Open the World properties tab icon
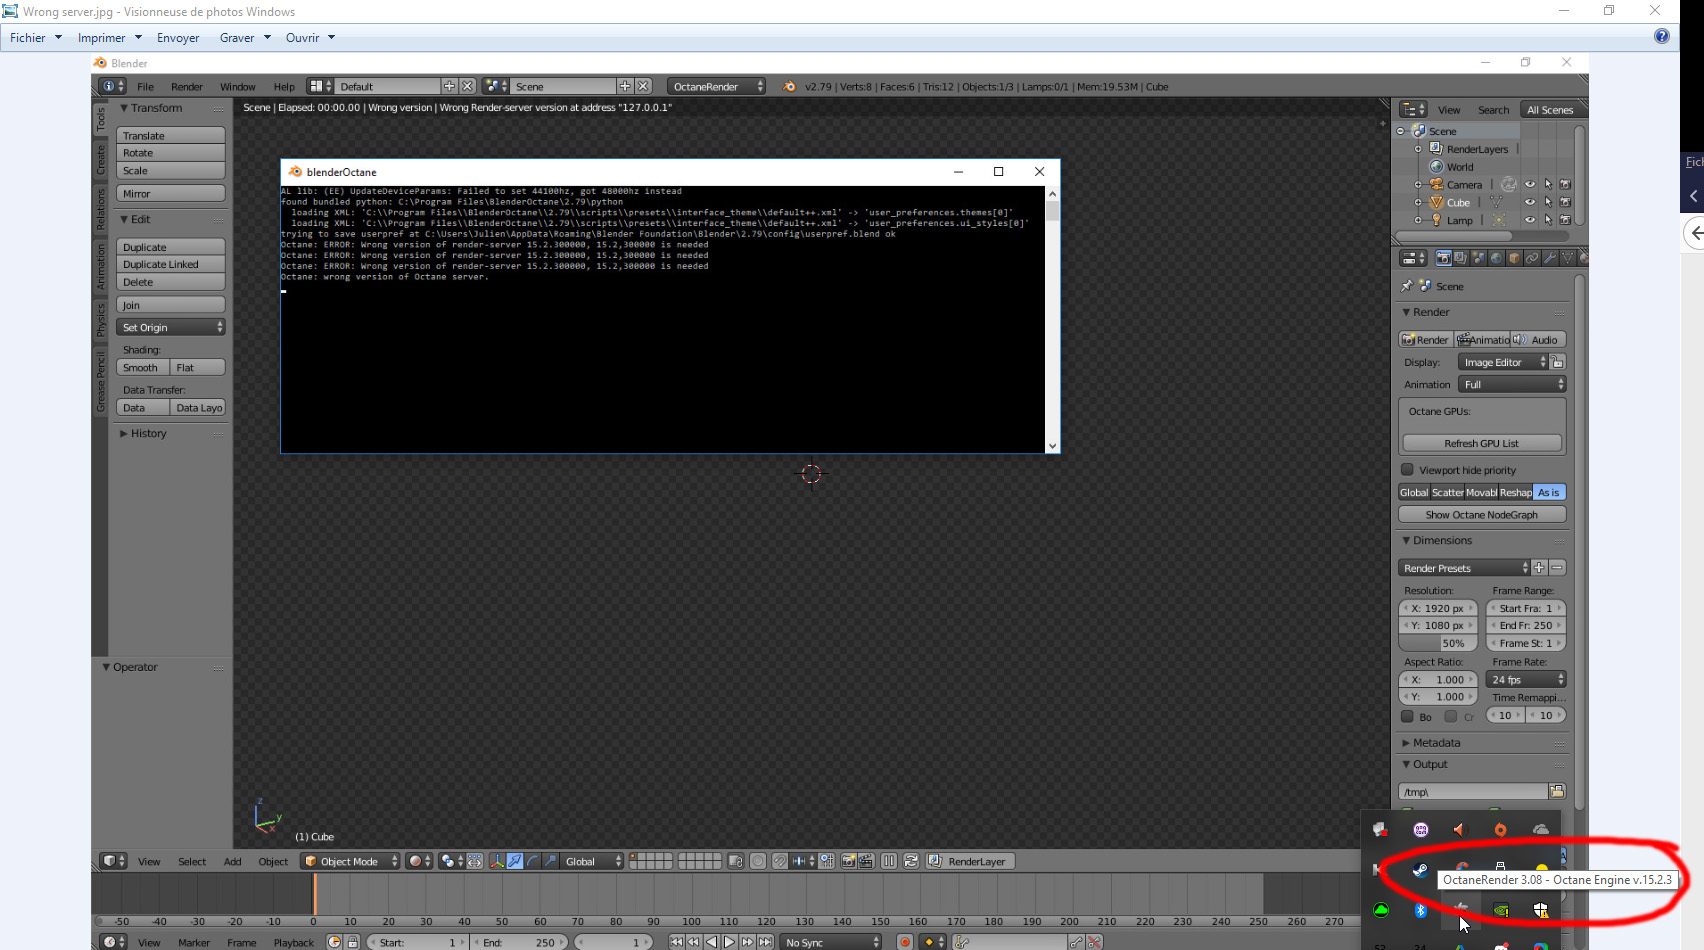Viewport: 1704px width, 950px height. pos(1496,258)
